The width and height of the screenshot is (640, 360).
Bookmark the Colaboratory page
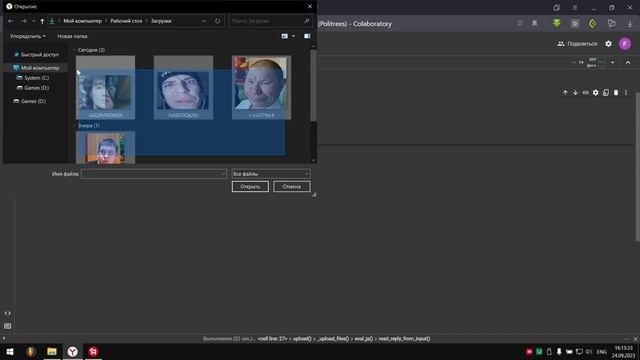coord(534,23)
